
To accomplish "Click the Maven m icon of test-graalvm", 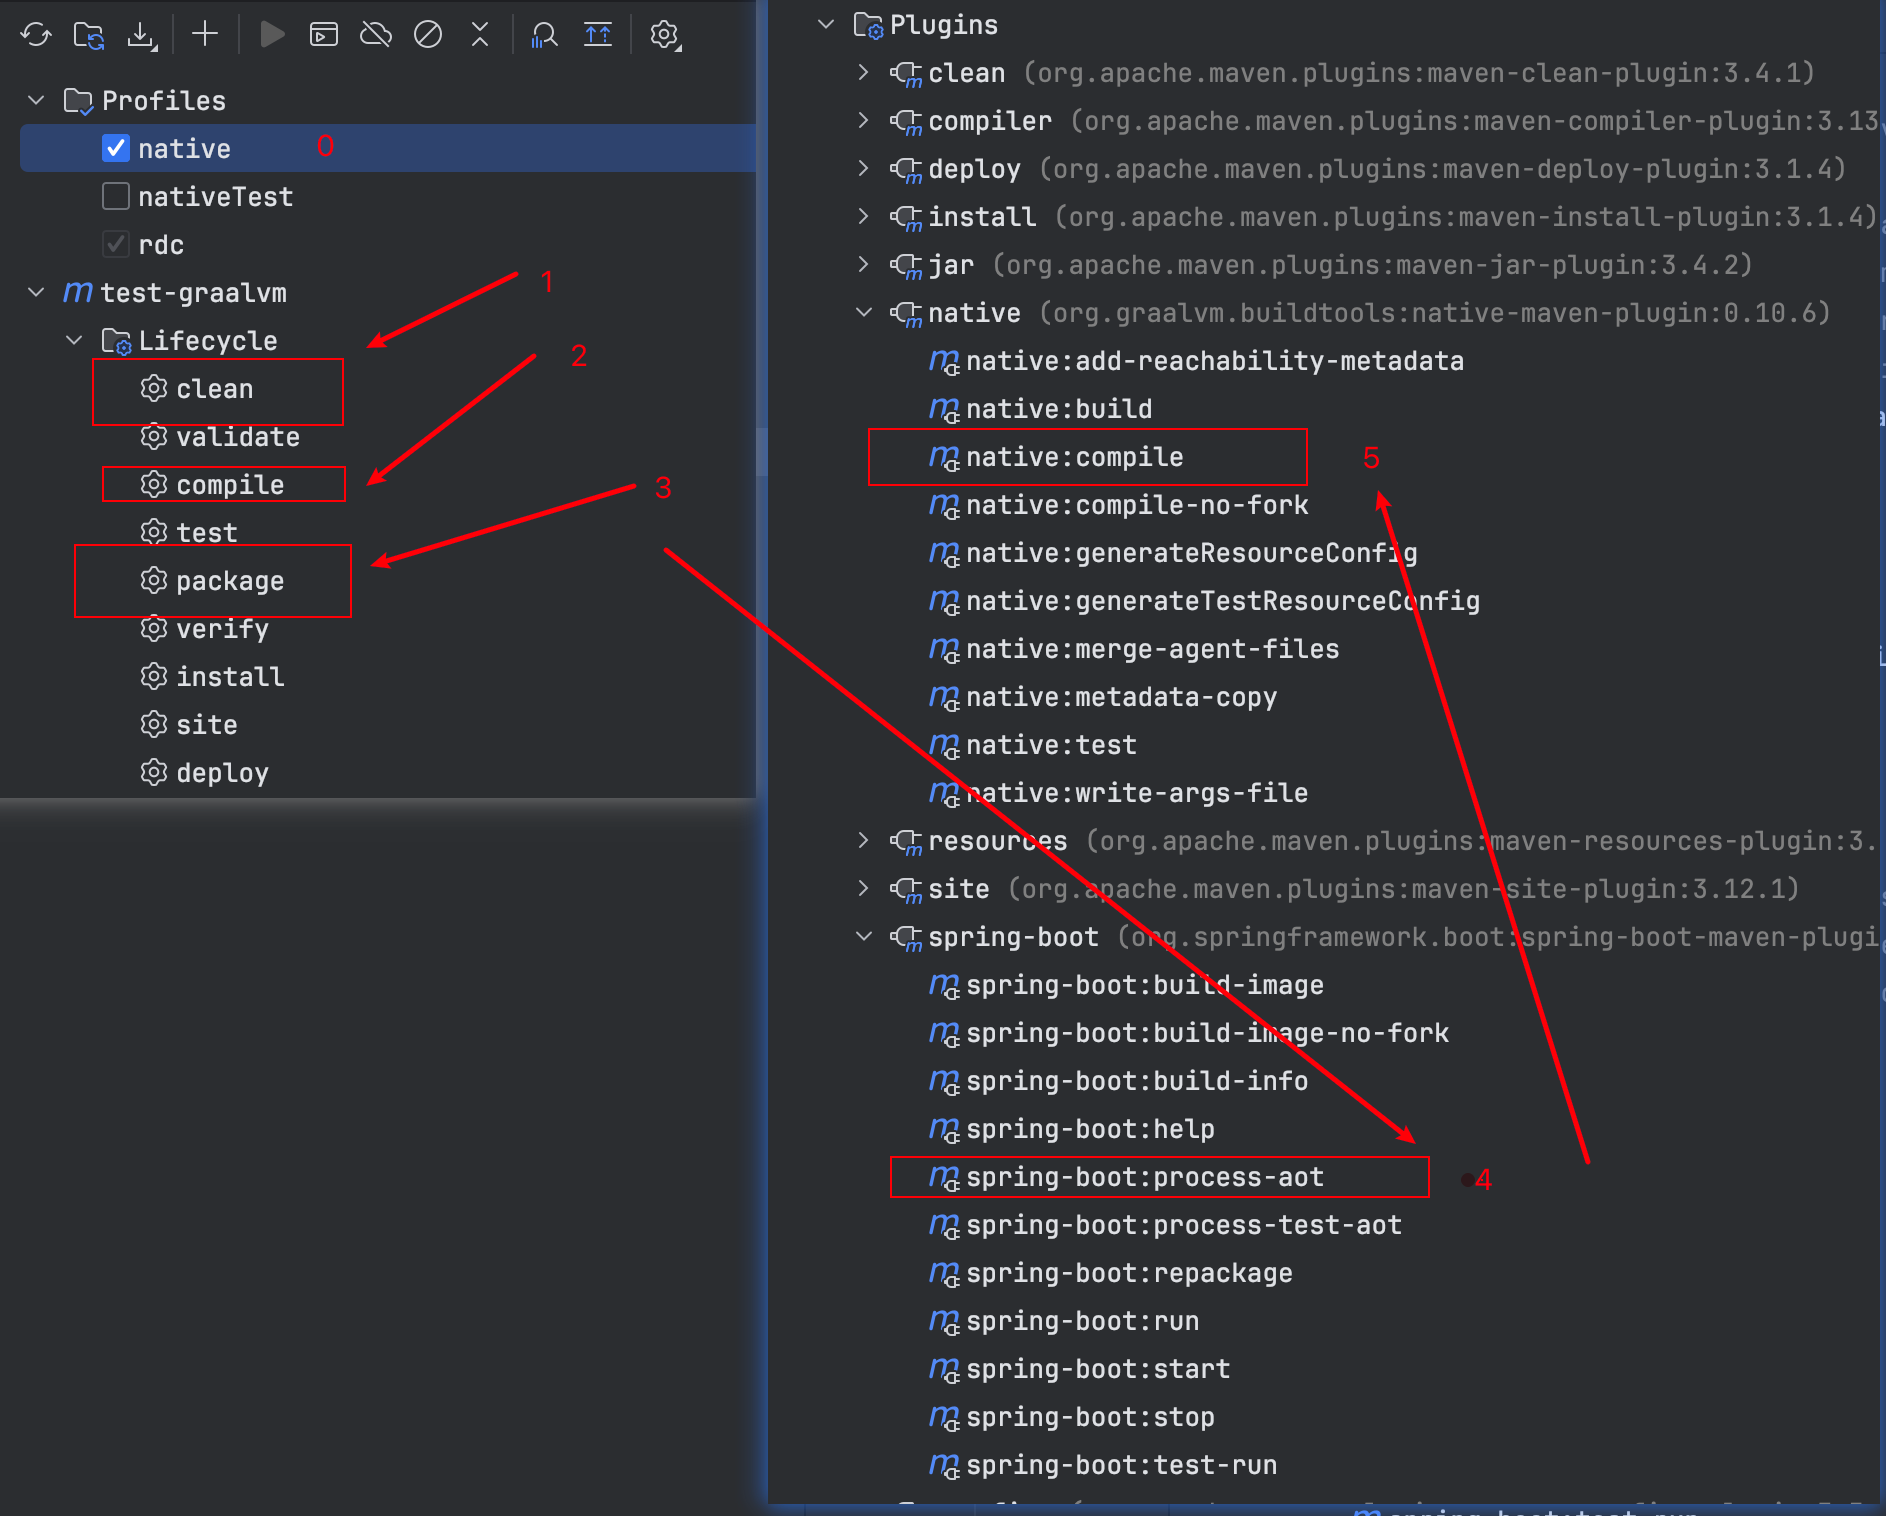I will 78,292.
